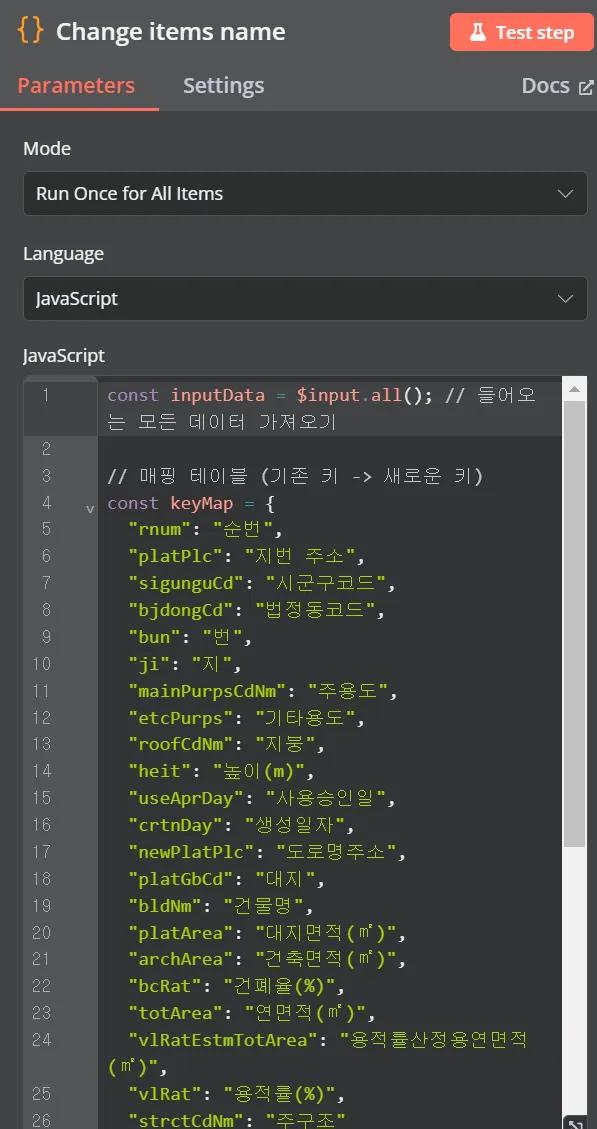Select the Parameters tab
This screenshot has width=597, height=1129.
coord(76,86)
